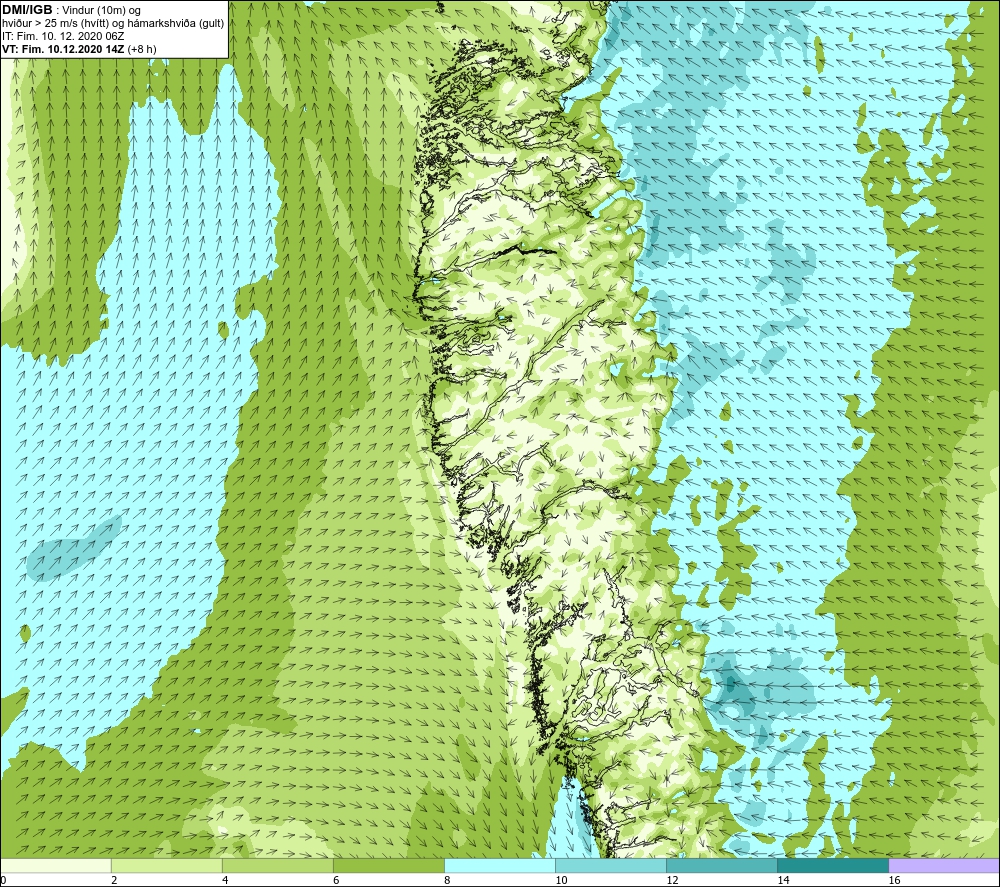
Task: Click the legend label '6'
Action: [336, 881]
